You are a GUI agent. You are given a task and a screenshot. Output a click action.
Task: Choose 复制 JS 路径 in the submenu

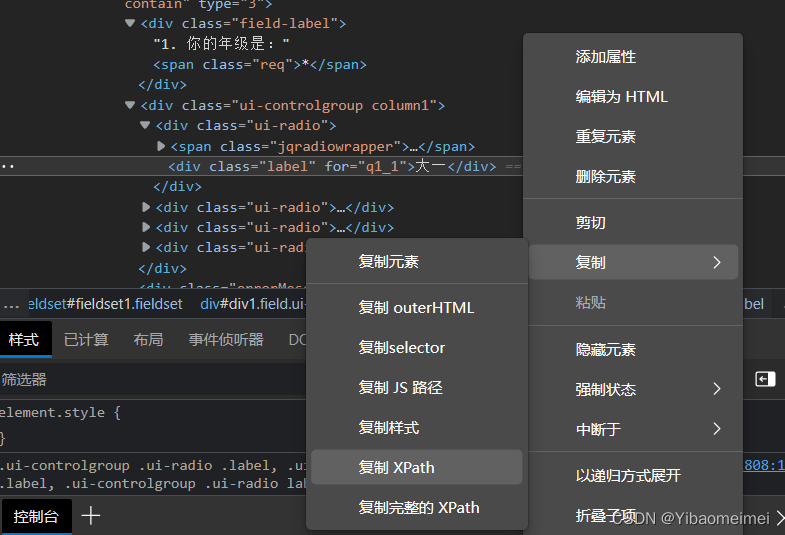tap(417, 387)
